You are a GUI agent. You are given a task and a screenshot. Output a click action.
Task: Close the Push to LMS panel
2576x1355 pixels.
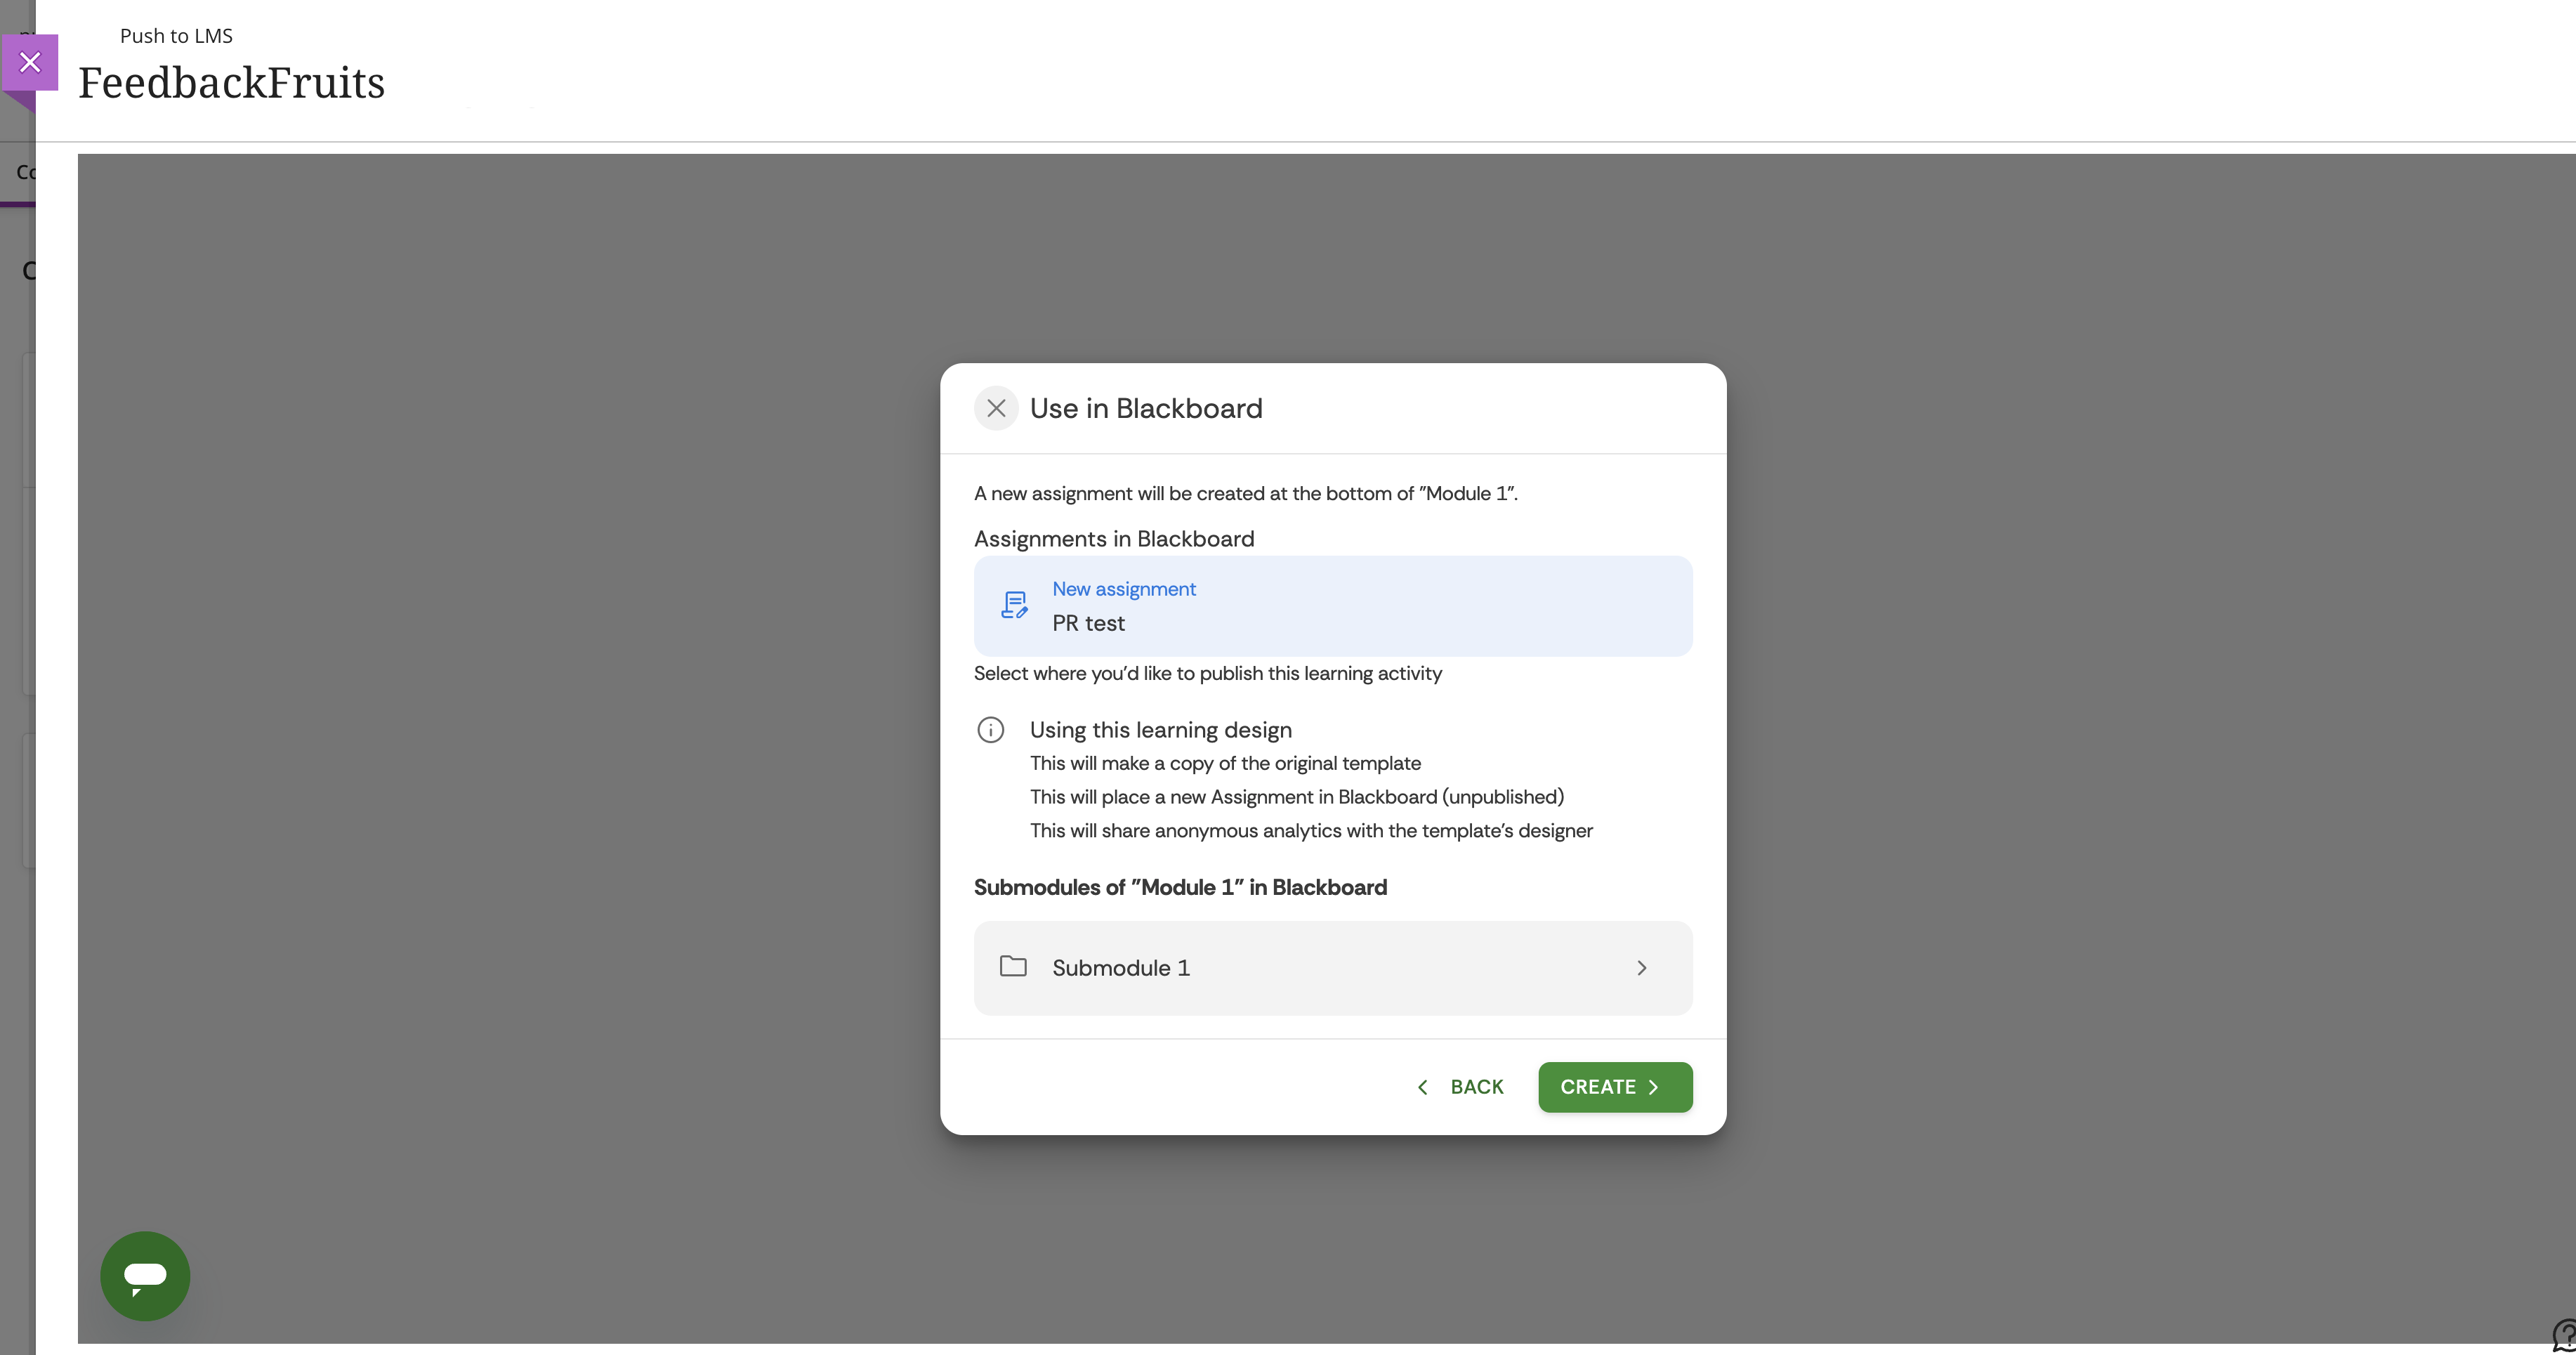30,62
